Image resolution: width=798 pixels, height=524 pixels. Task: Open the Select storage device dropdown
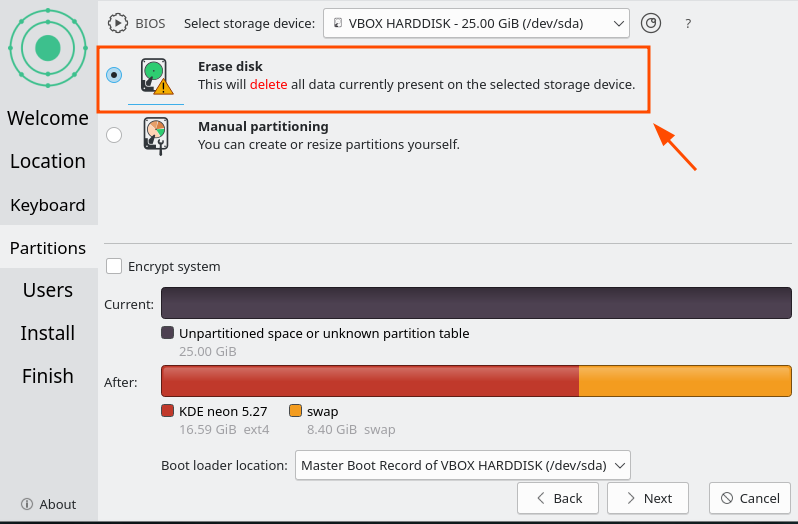pyautogui.click(x=476, y=23)
